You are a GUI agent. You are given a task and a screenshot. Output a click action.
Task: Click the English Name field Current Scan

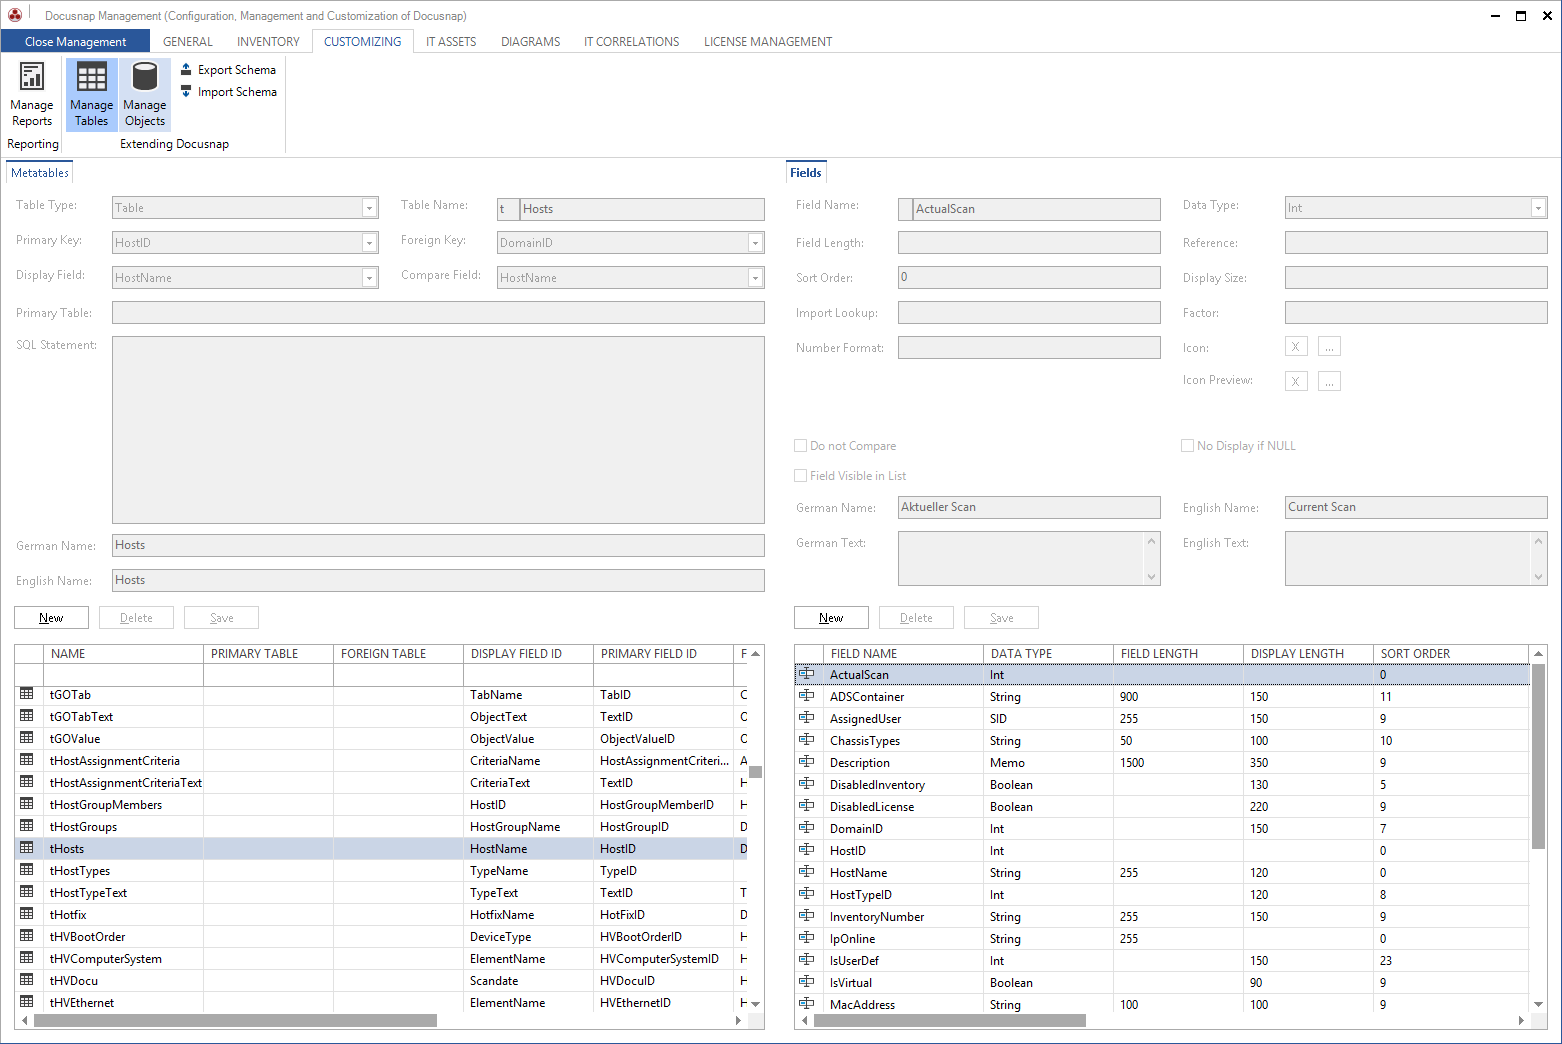coord(1416,507)
